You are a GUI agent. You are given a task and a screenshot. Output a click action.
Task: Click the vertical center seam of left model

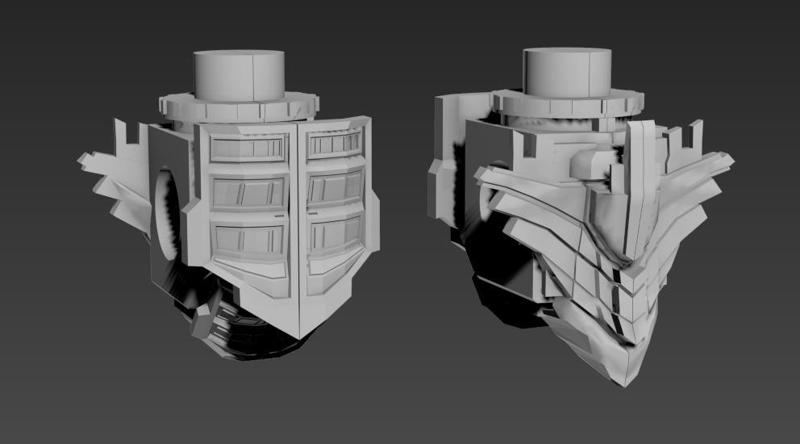[297, 230]
